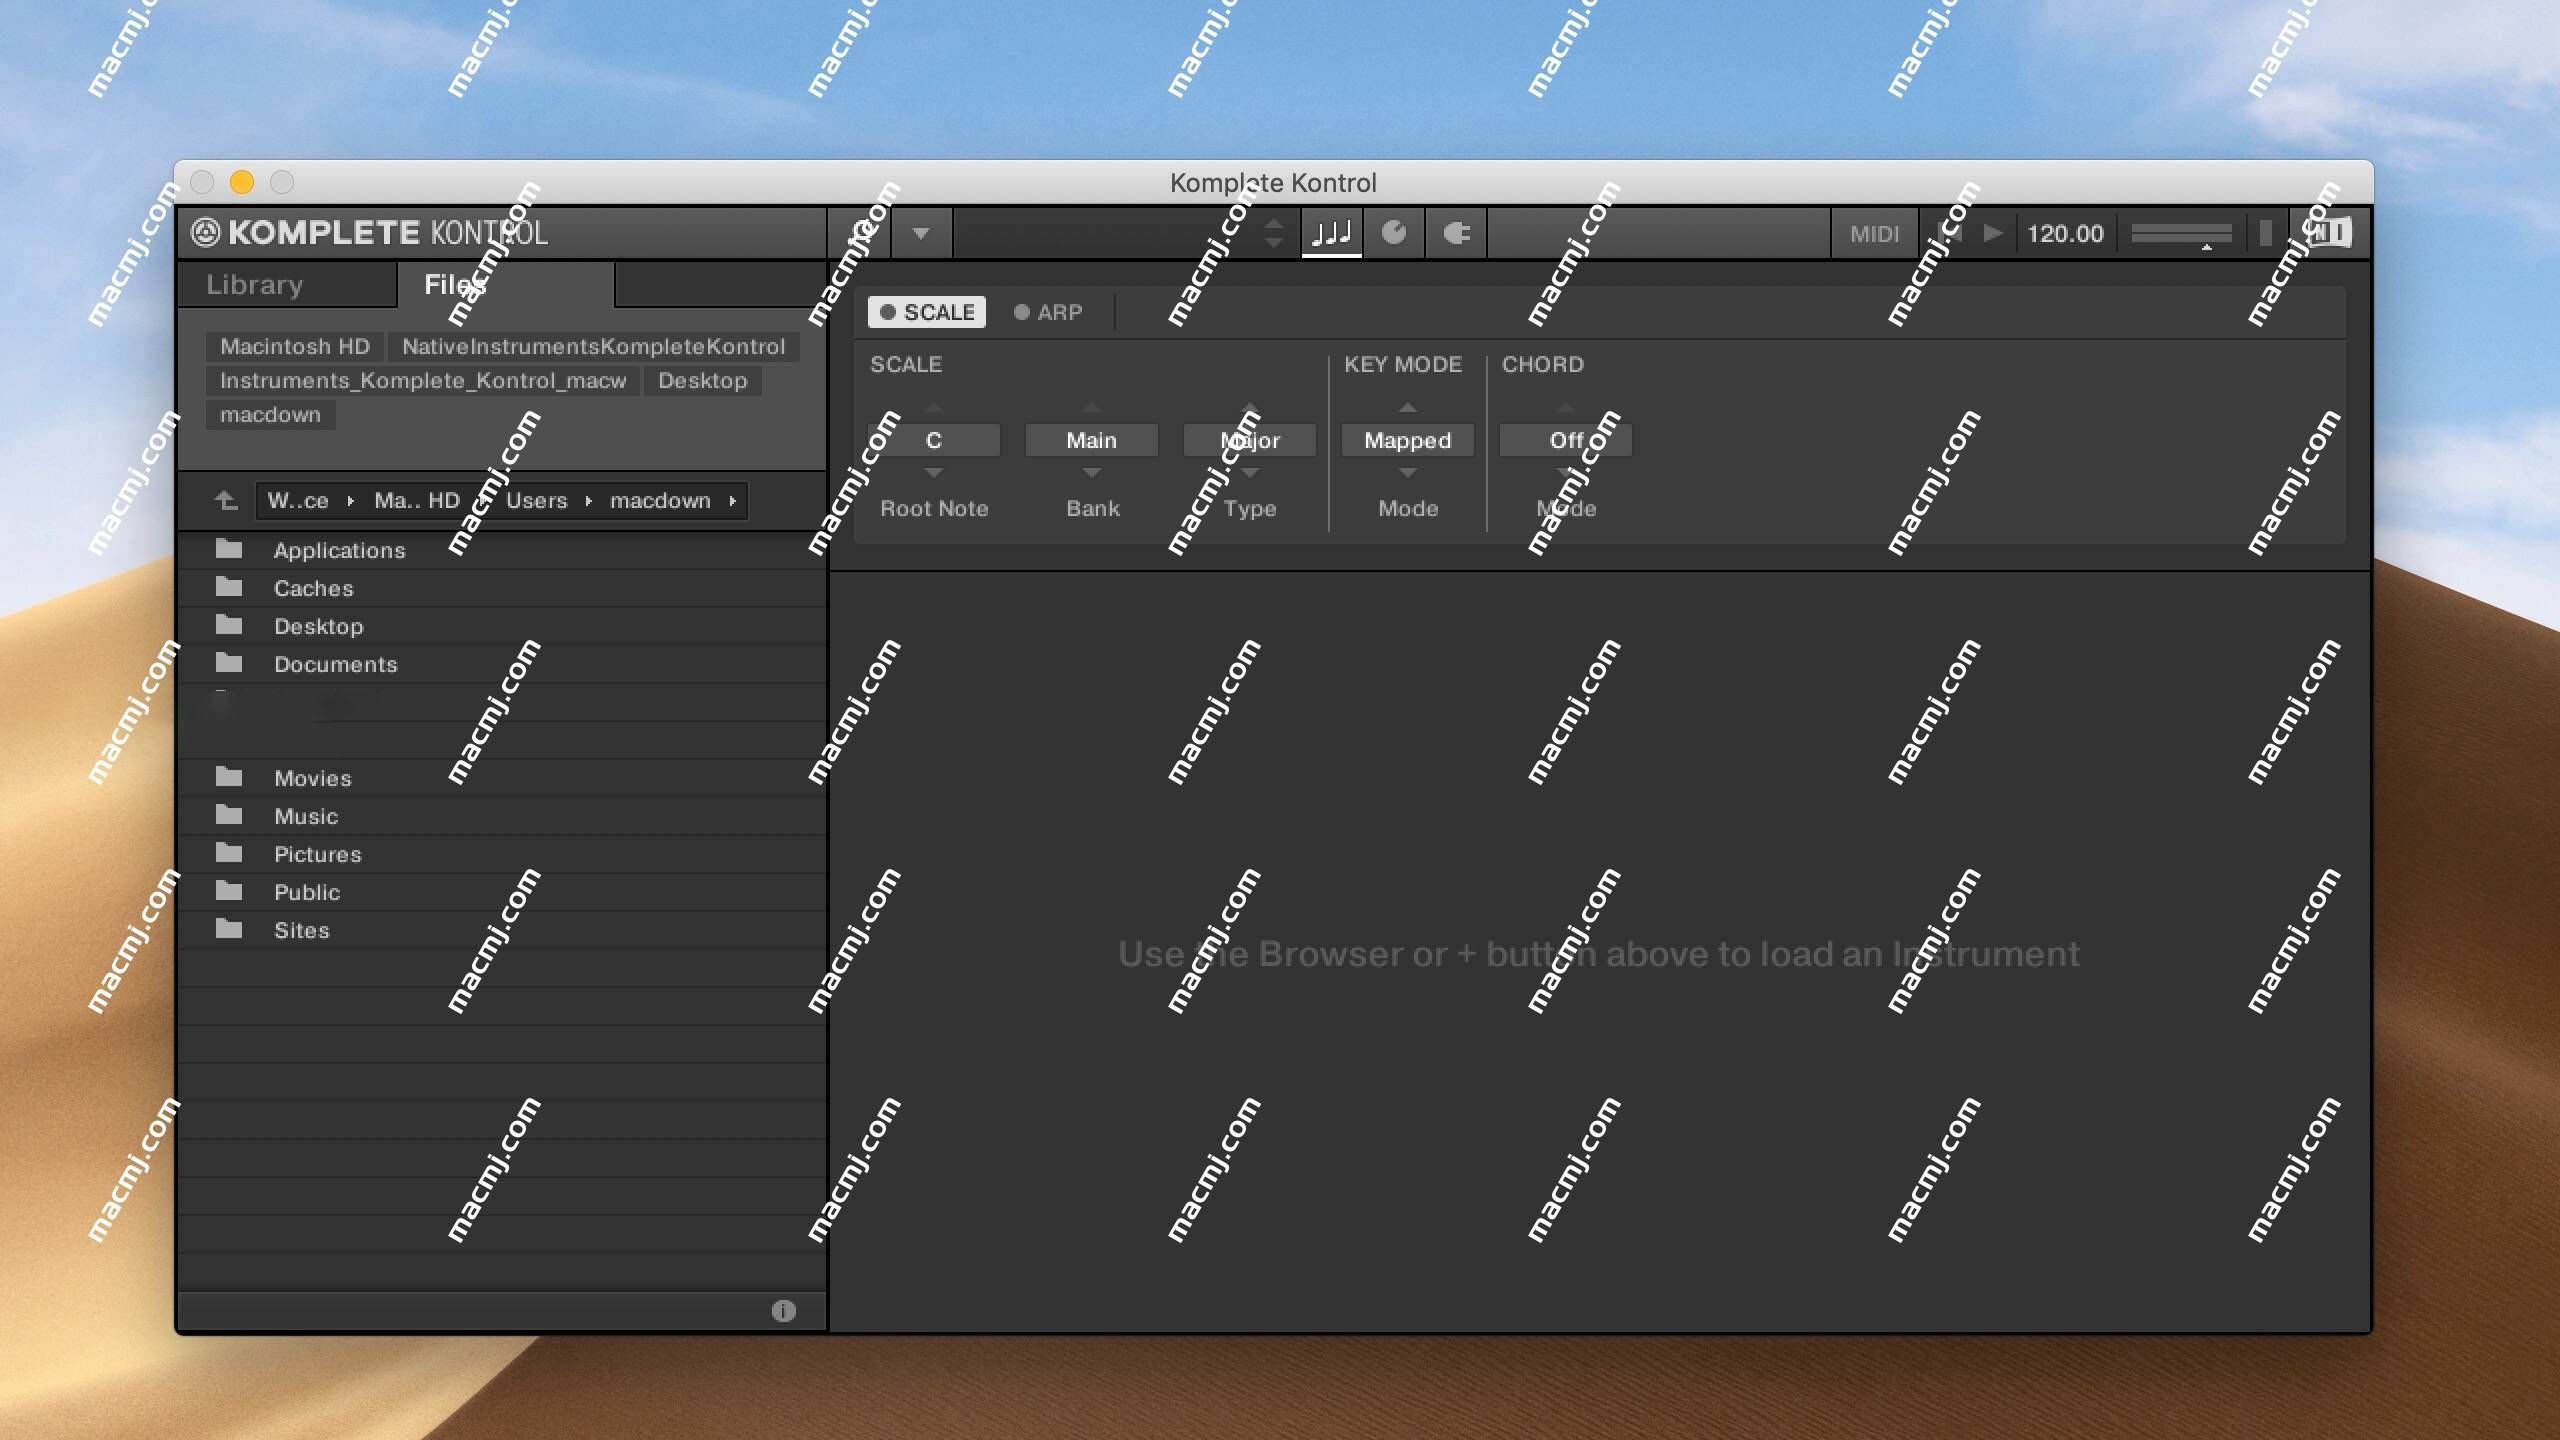Click the Scale mode icon in toolbar

click(x=1331, y=230)
